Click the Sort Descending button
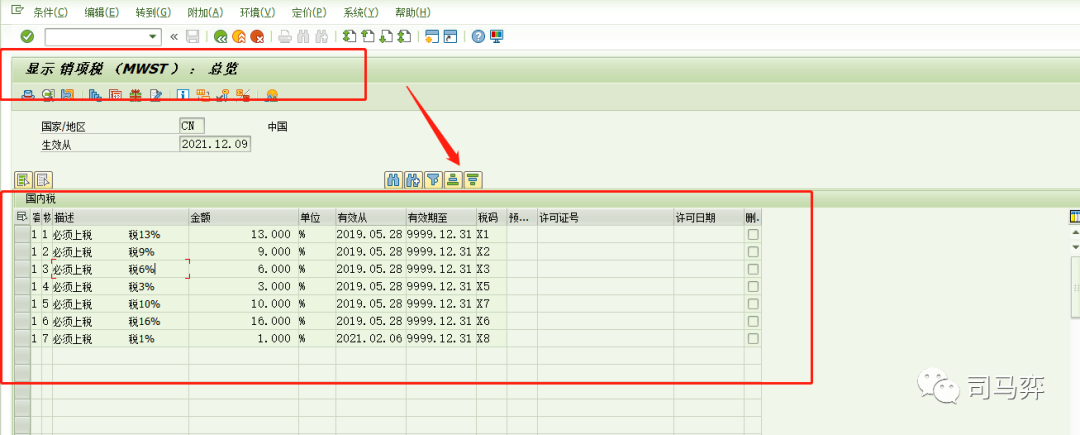Viewport: 1080px width, 435px height. (472, 180)
